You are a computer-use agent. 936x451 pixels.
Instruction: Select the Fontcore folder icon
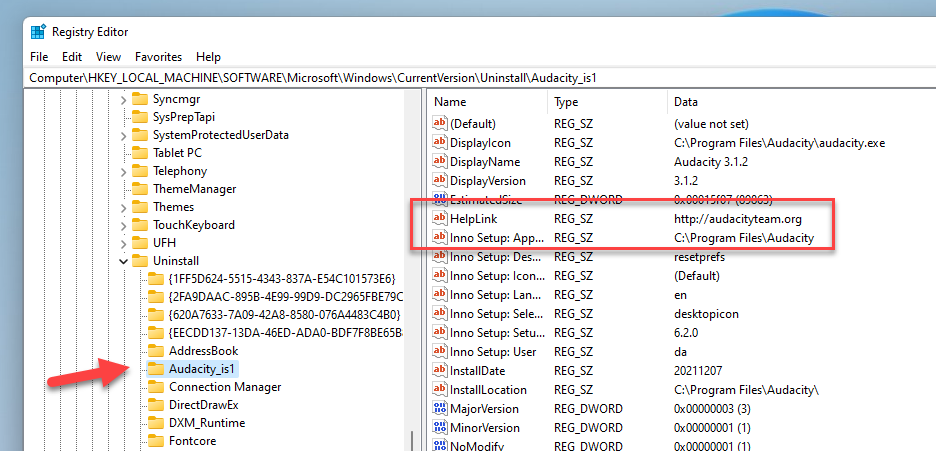(x=155, y=441)
